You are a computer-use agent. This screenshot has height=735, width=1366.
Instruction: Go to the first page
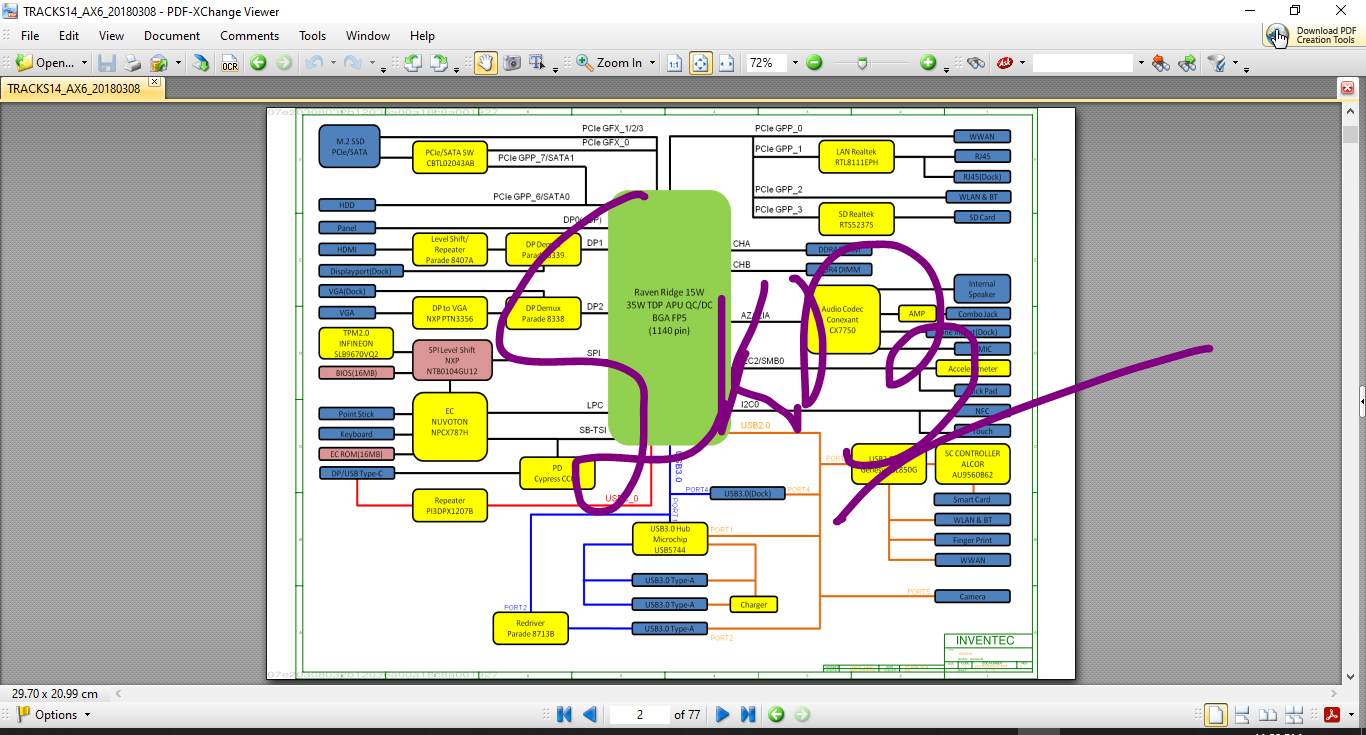(x=564, y=714)
